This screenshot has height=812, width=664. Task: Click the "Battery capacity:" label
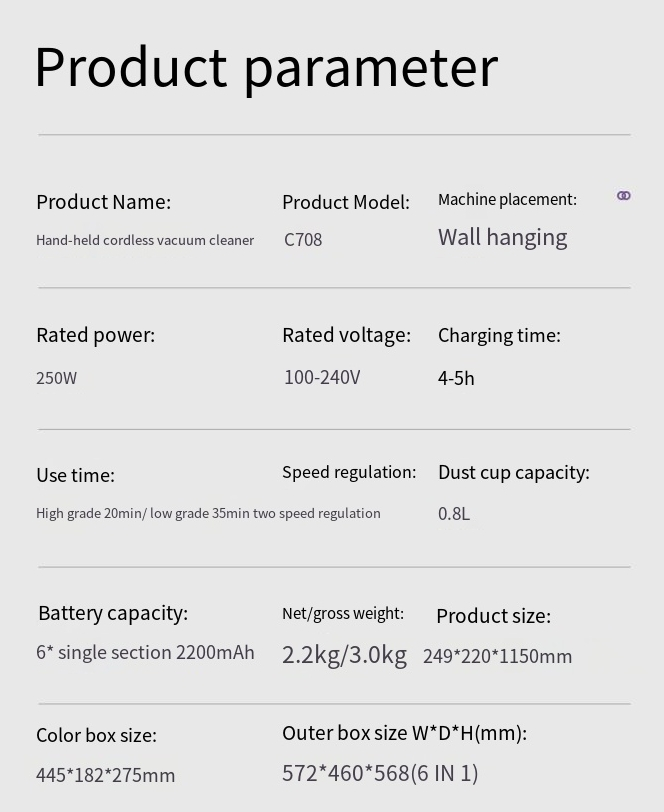(113, 613)
